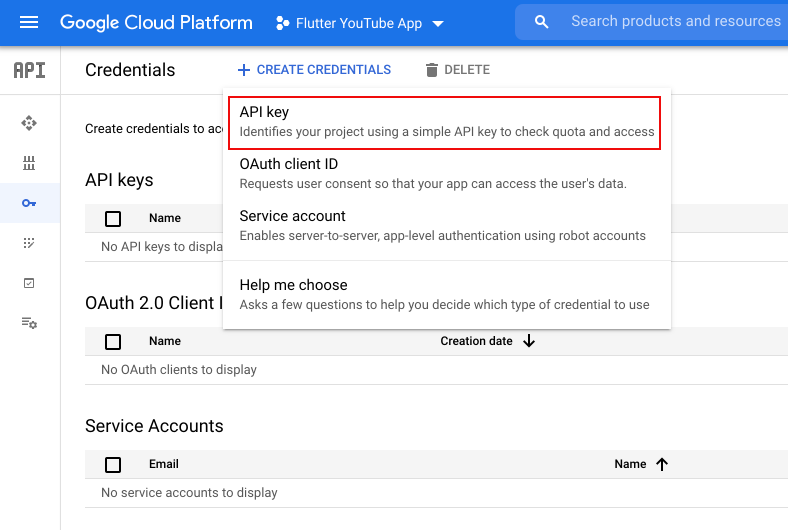This screenshot has width=788, height=530.
Task: Open Domain verification sidebar icon
Action: pyautogui.click(x=29, y=283)
